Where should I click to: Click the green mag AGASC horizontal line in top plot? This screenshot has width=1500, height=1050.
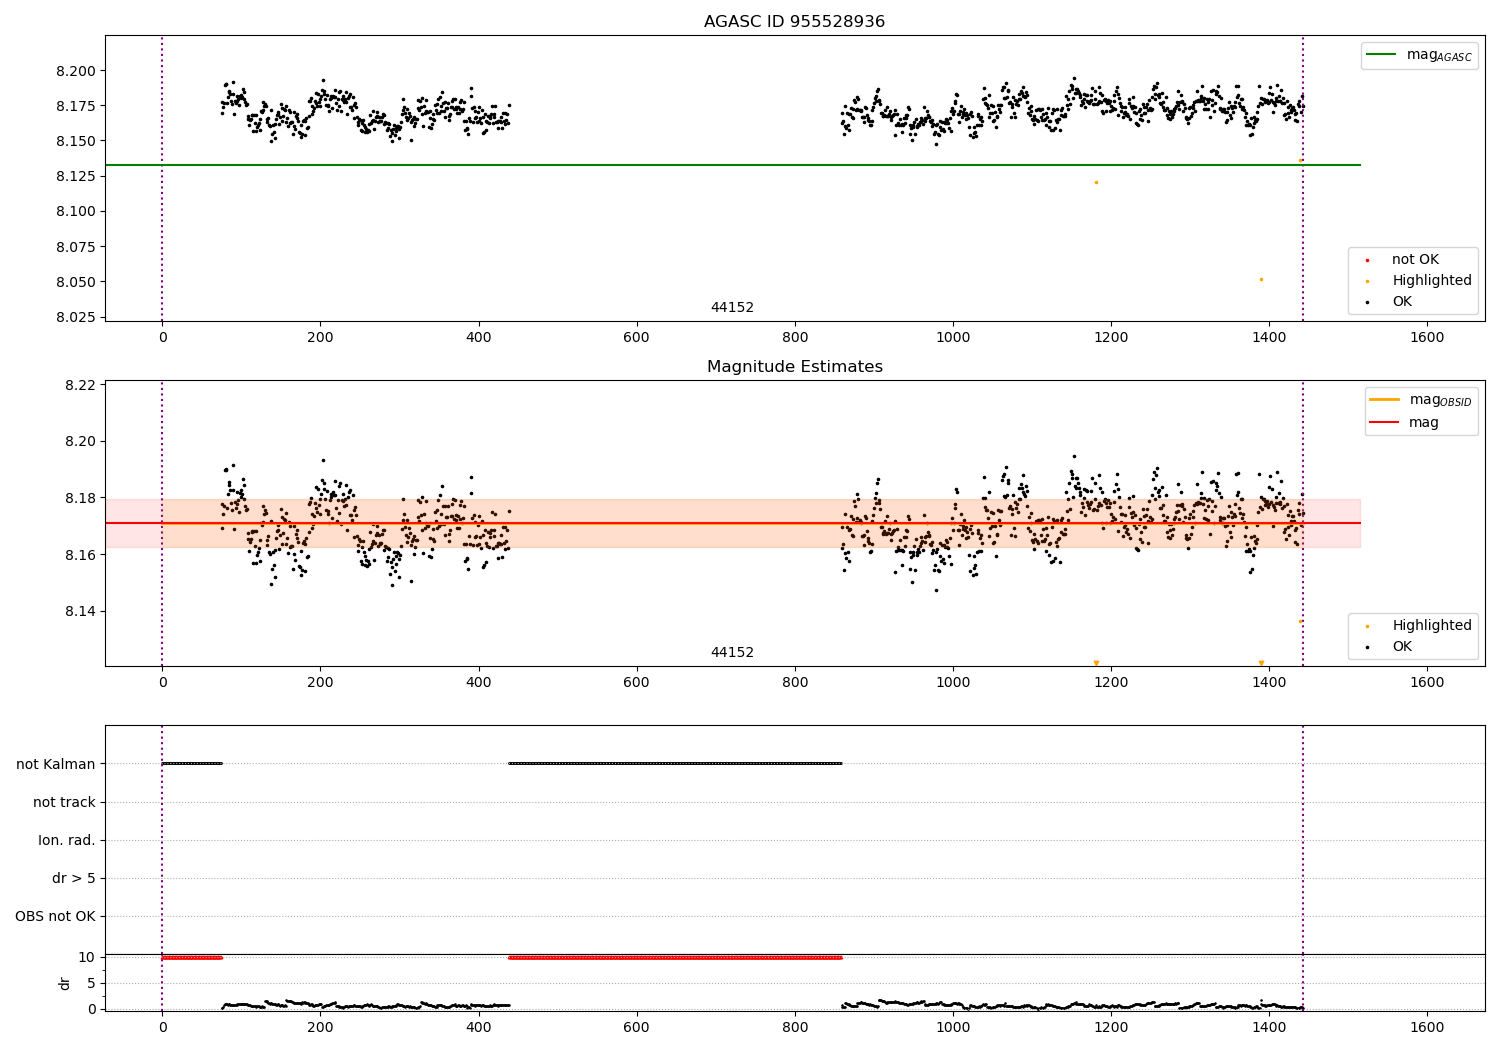(x=732, y=165)
